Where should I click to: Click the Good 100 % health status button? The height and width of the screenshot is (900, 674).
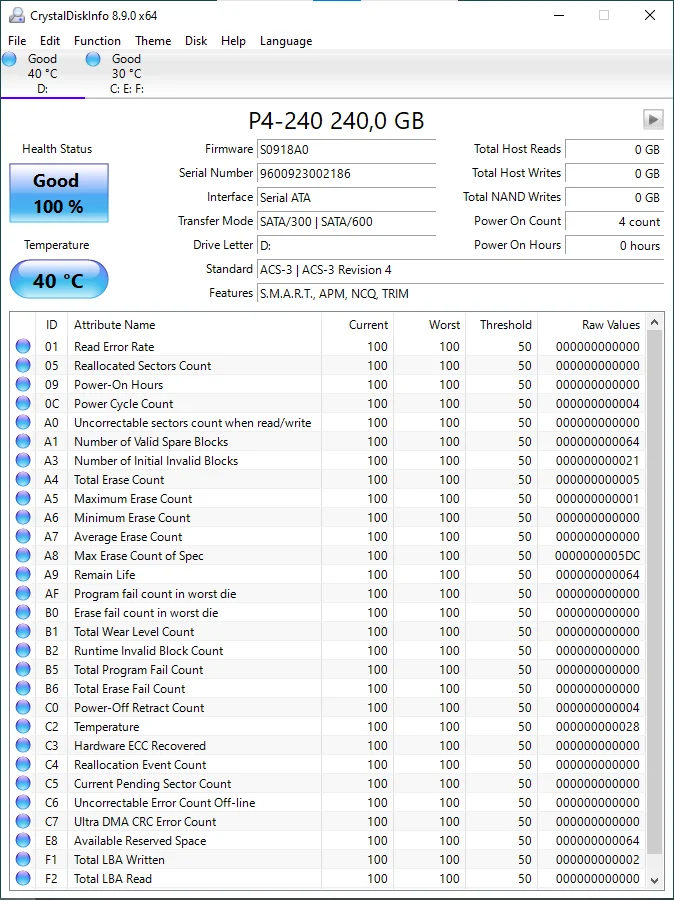[x=59, y=193]
